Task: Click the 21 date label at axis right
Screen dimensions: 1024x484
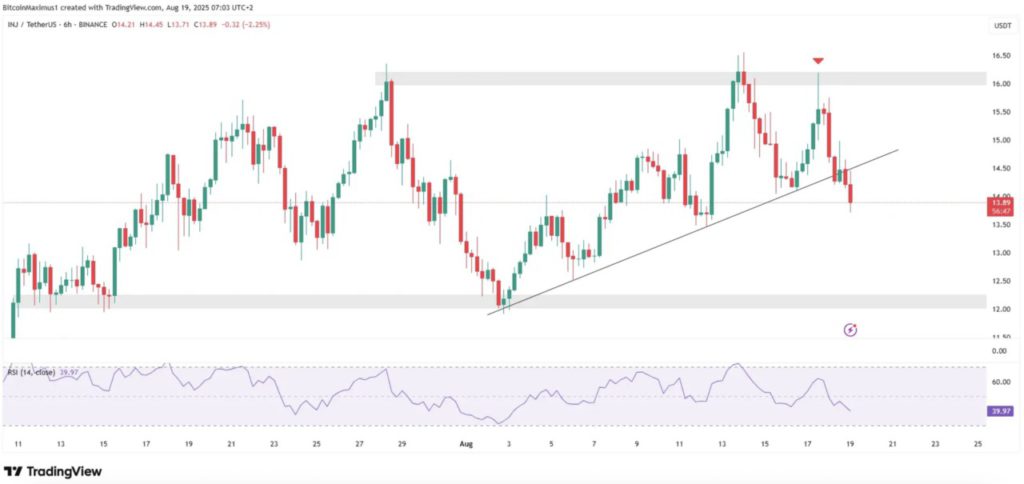Action: [x=892, y=441]
